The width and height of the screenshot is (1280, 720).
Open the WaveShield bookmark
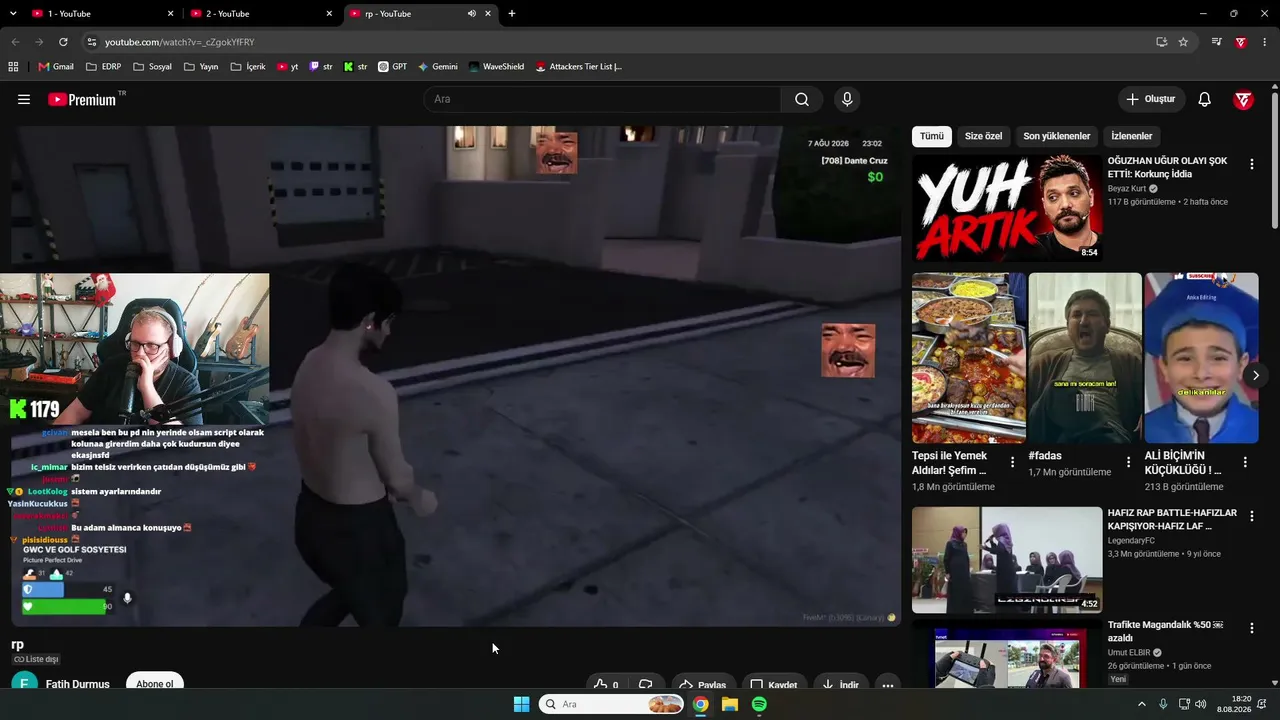497,67
